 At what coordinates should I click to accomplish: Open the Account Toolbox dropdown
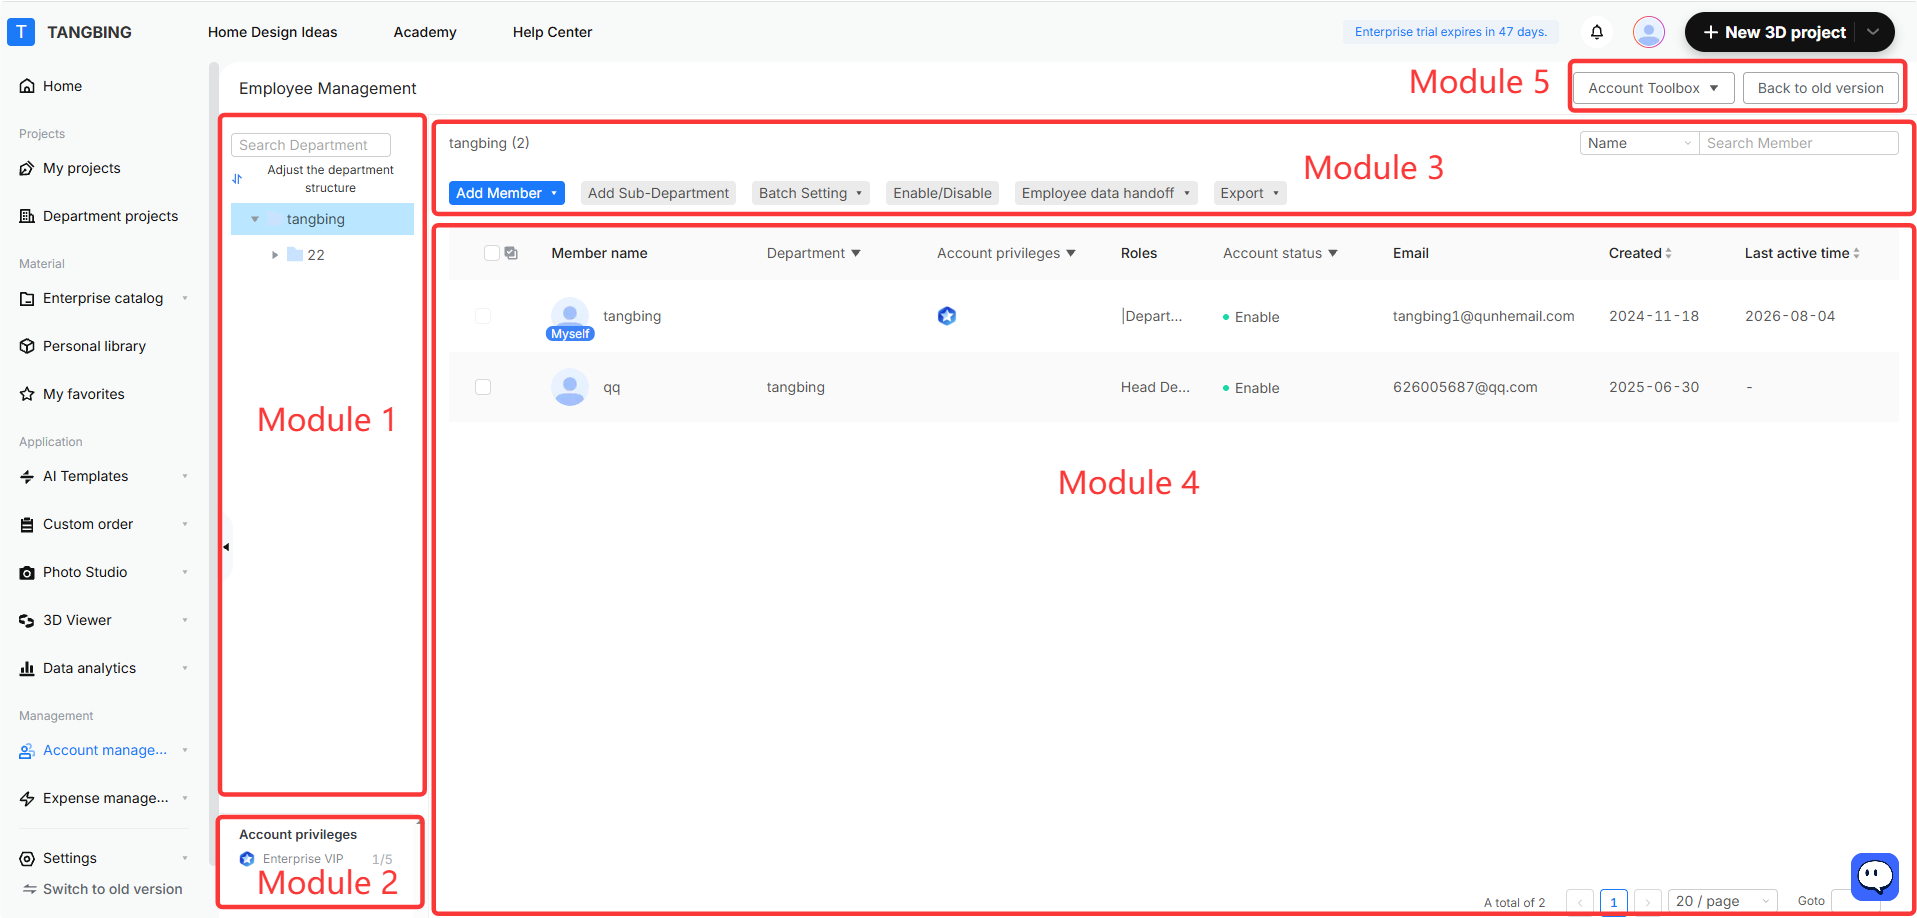click(x=1654, y=88)
